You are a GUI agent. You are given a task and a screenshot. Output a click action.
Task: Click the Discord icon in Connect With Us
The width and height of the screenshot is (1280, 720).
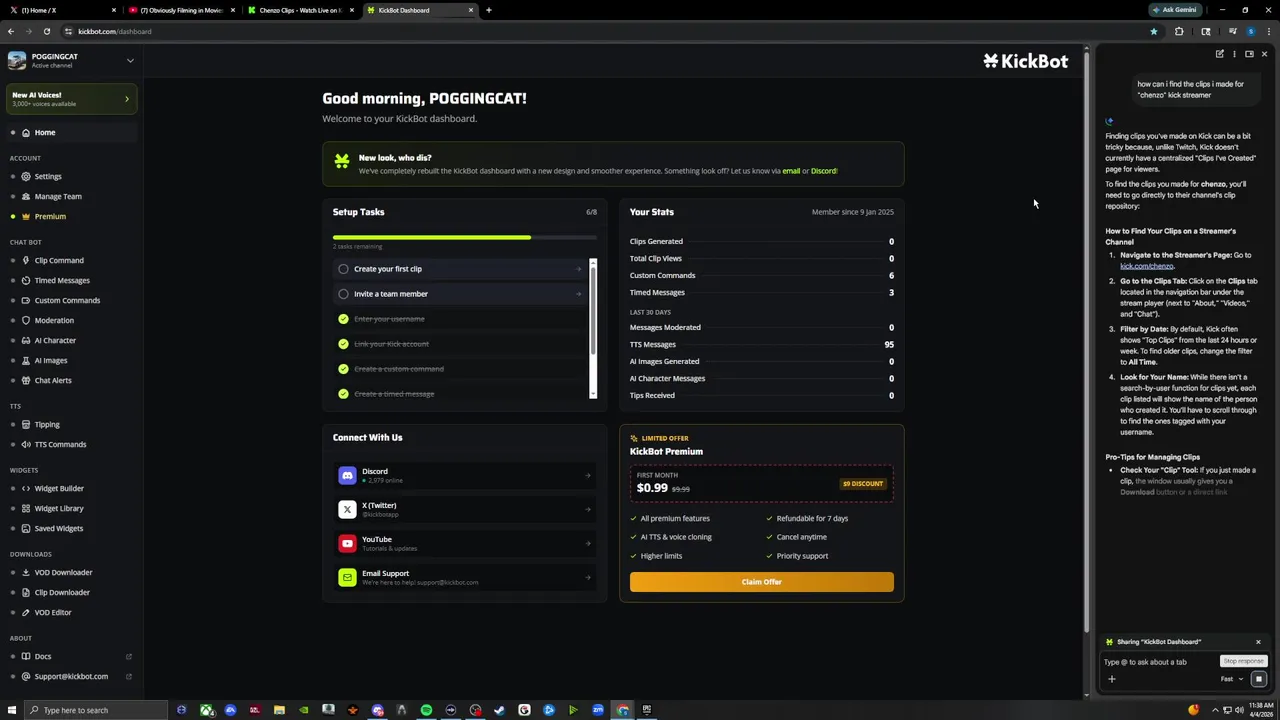point(347,476)
